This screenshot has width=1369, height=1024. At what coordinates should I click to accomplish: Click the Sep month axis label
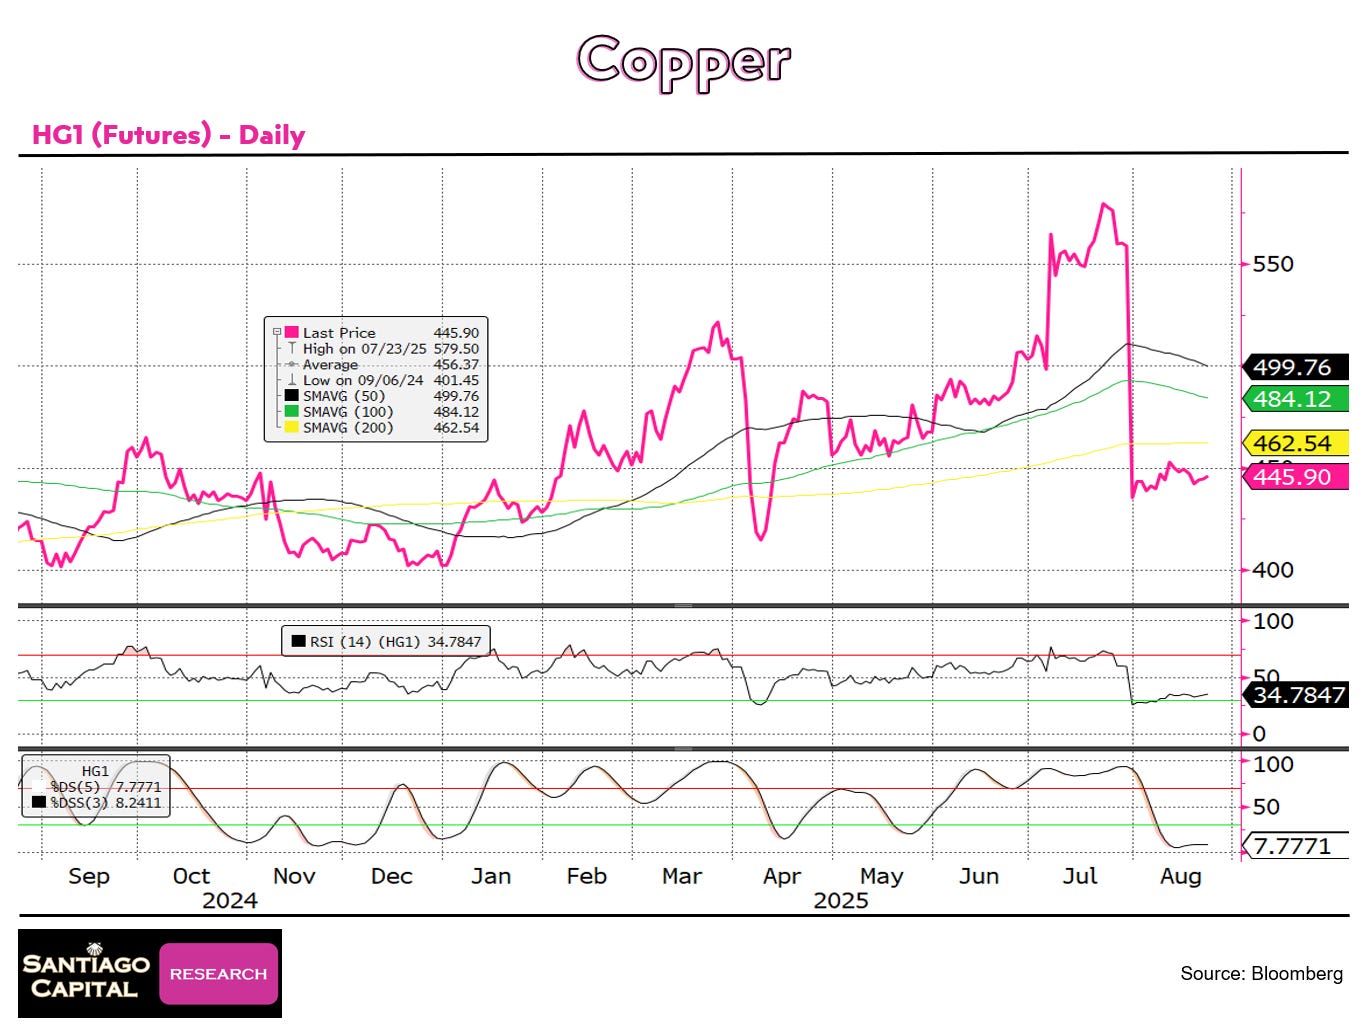click(x=89, y=876)
